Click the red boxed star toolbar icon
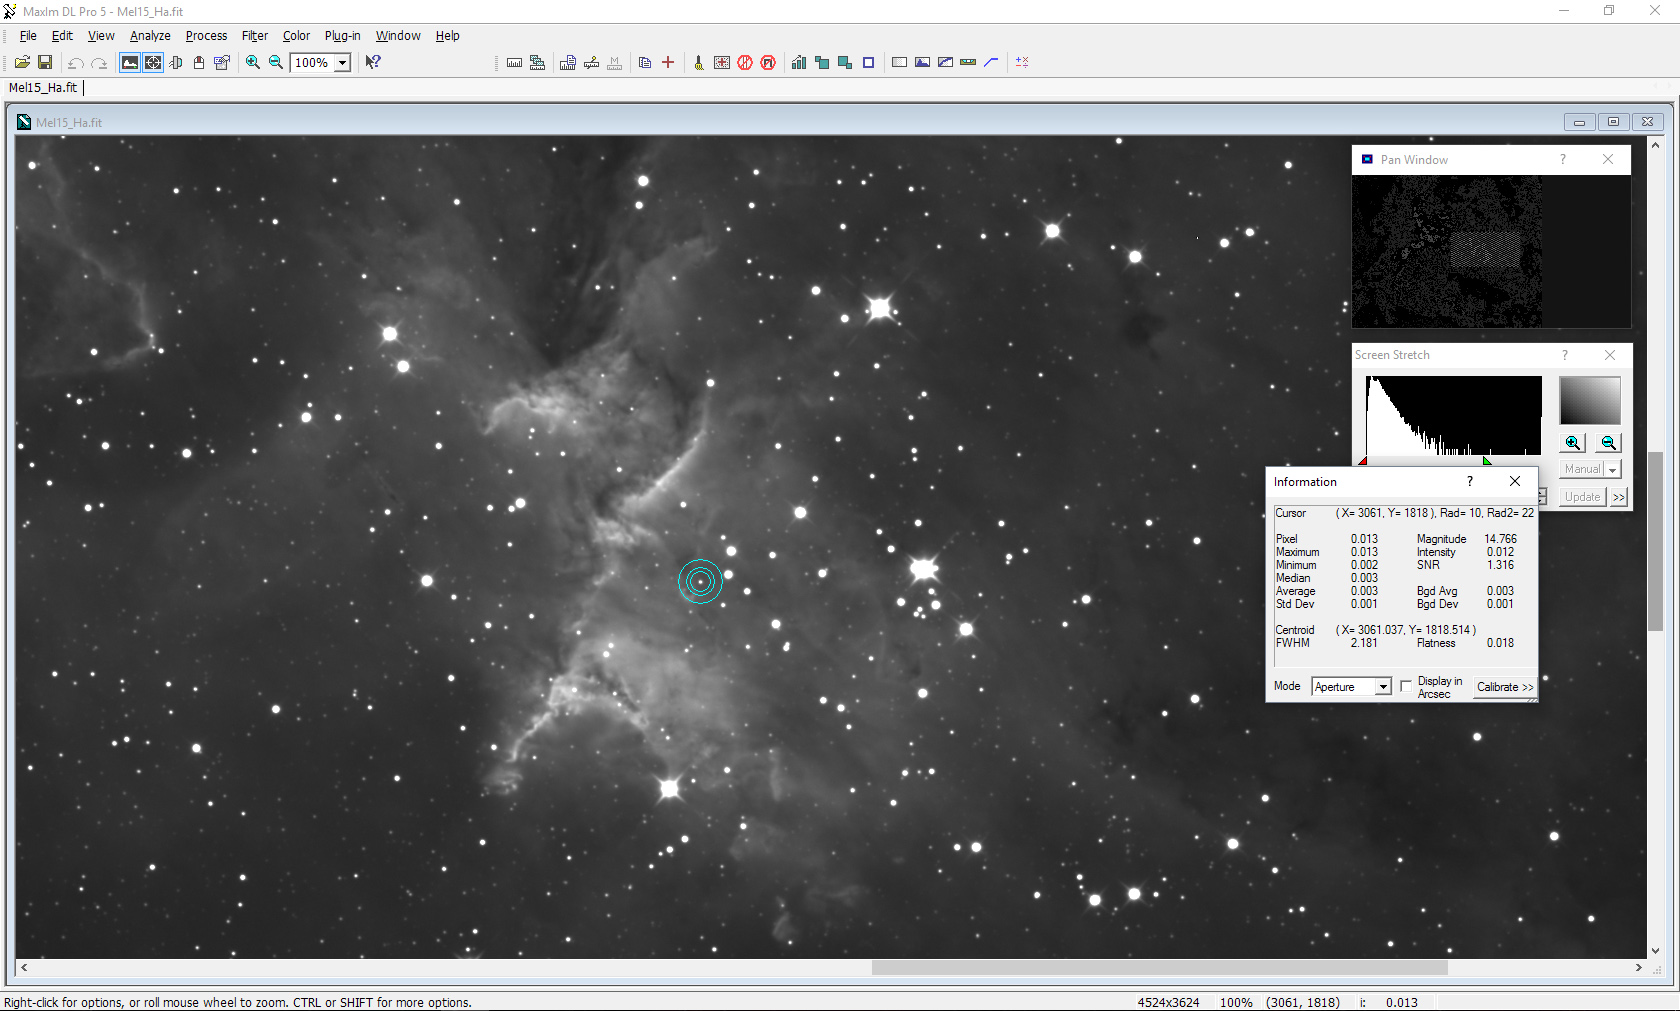Screen dimensions: 1680x1011 [x=722, y=62]
